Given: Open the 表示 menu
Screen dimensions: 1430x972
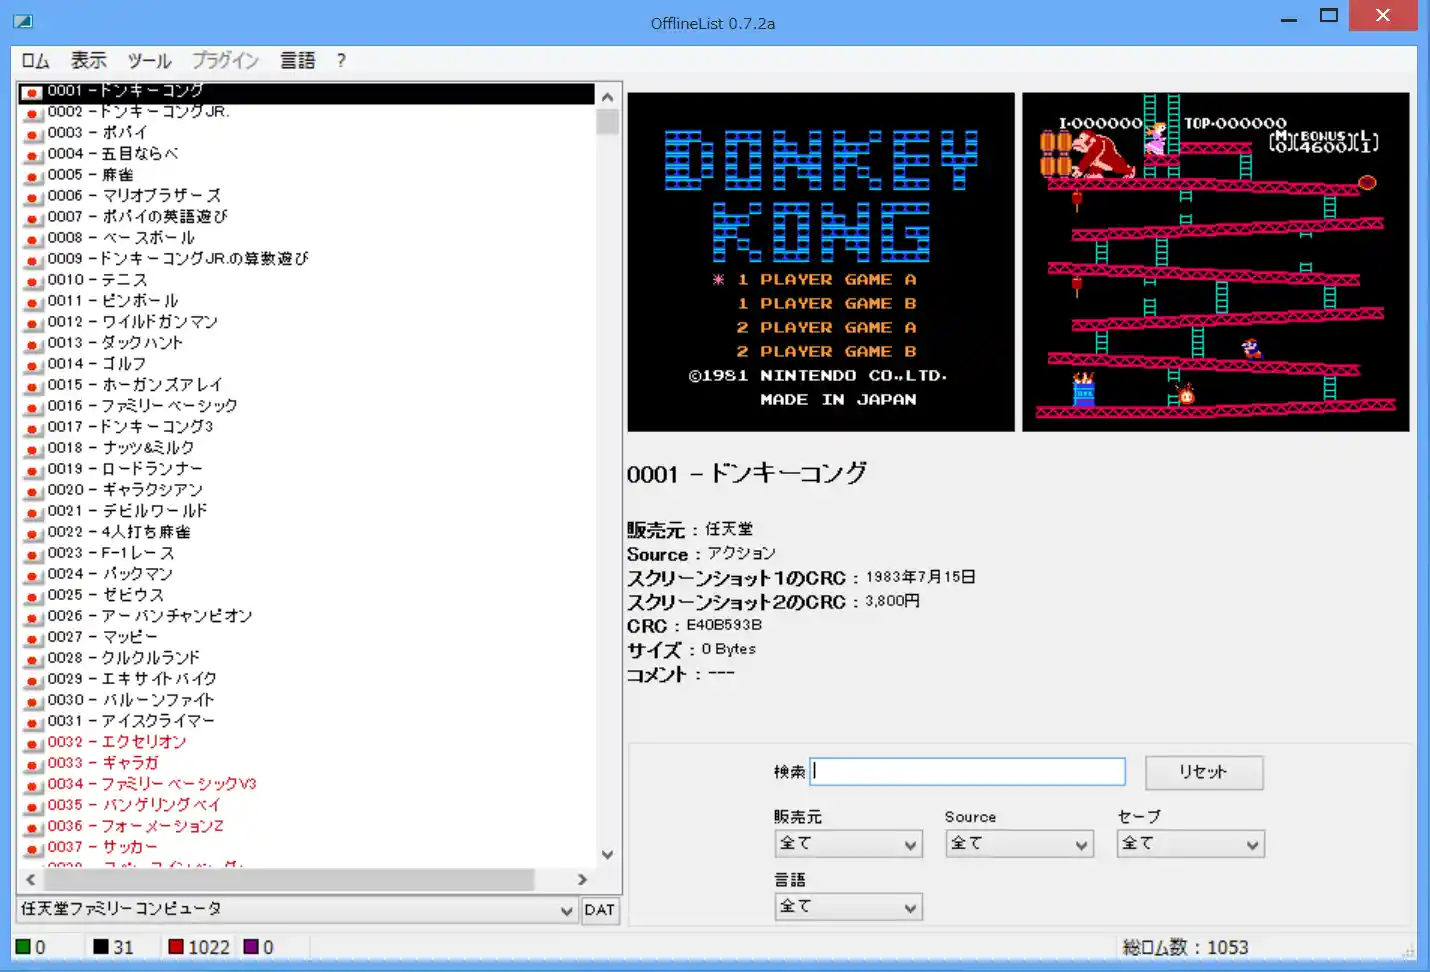Looking at the screenshot, I should click(88, 60).
